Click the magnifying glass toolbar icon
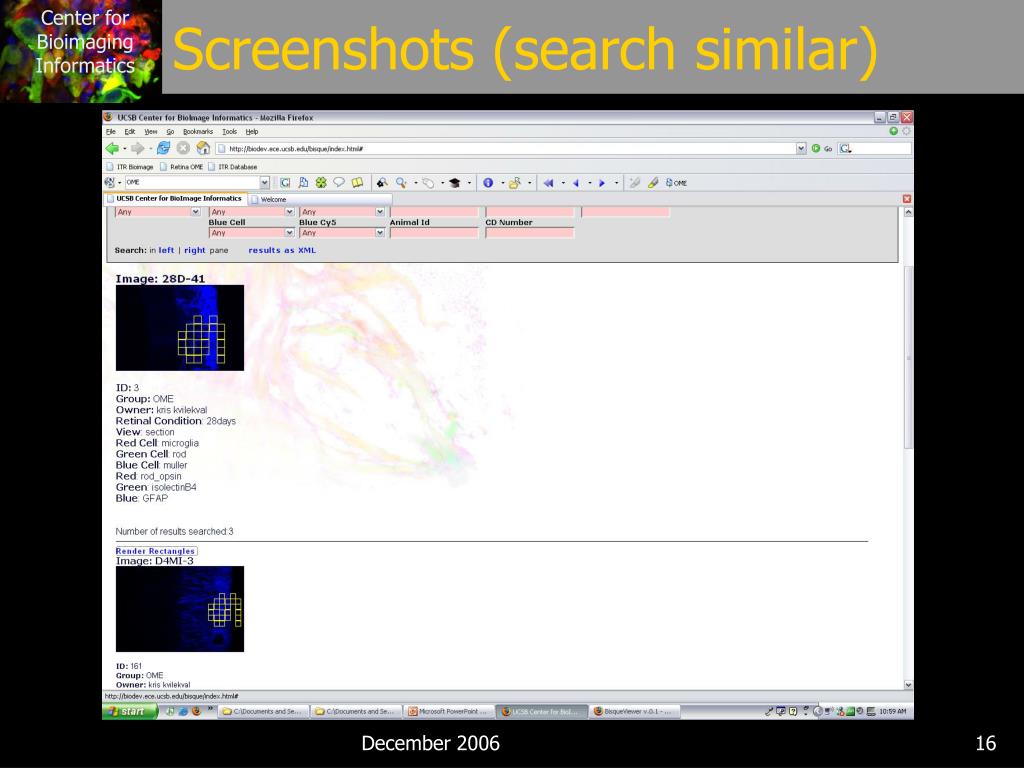This screenshot has width=1024, height=768. pyautogui.click(x=401, y=183)
